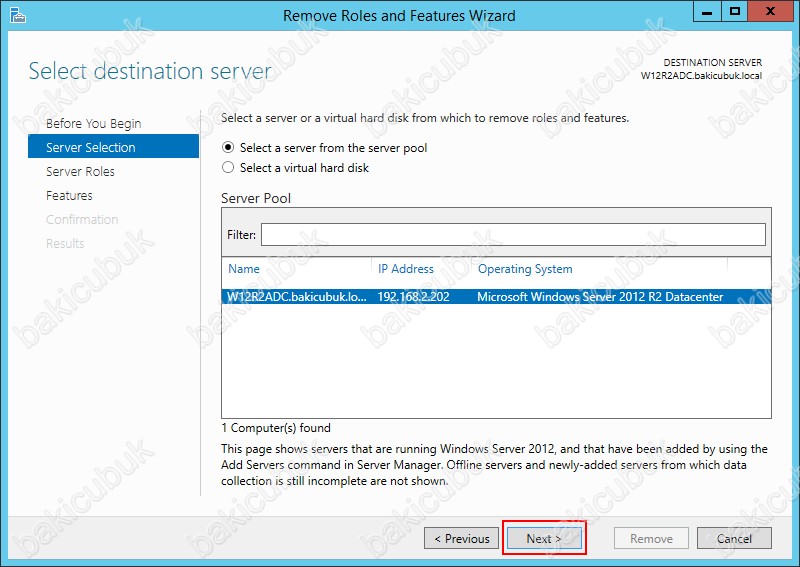800x567 pixels.
Task: Sort server pool by Name column
Action: tap(243, 269)
